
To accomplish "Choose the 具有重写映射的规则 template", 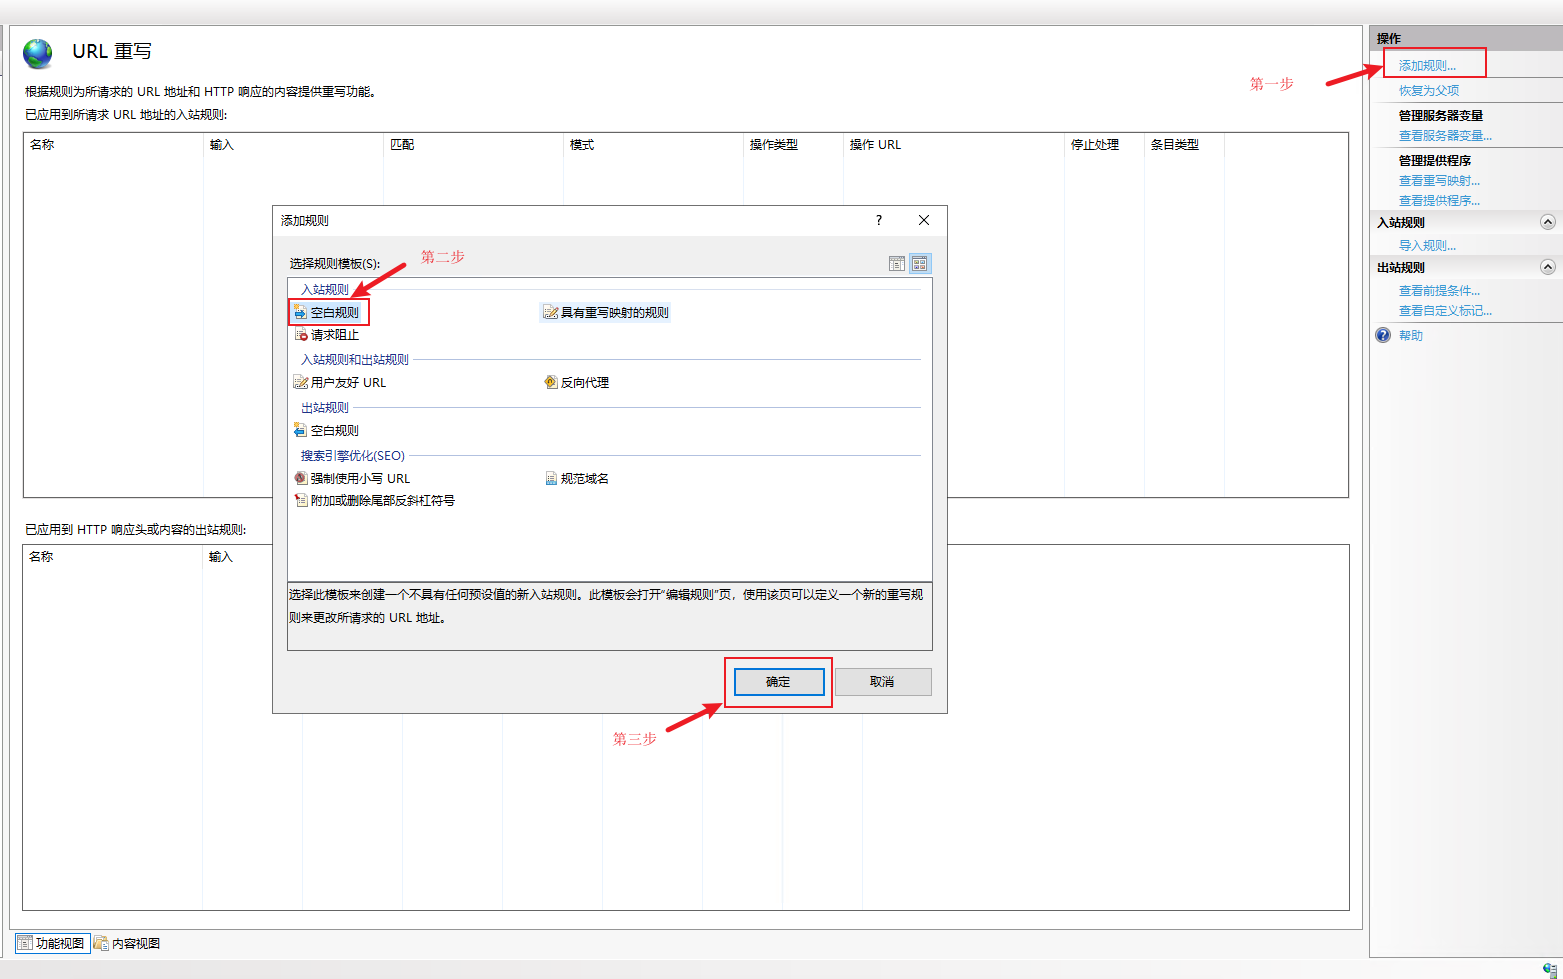I will (x=613, y=313).
